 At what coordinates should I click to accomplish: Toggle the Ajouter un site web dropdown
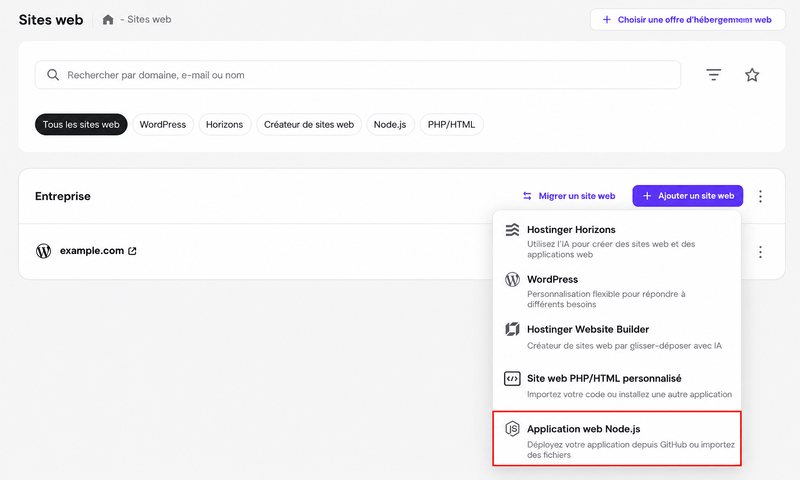coord(688,196)
